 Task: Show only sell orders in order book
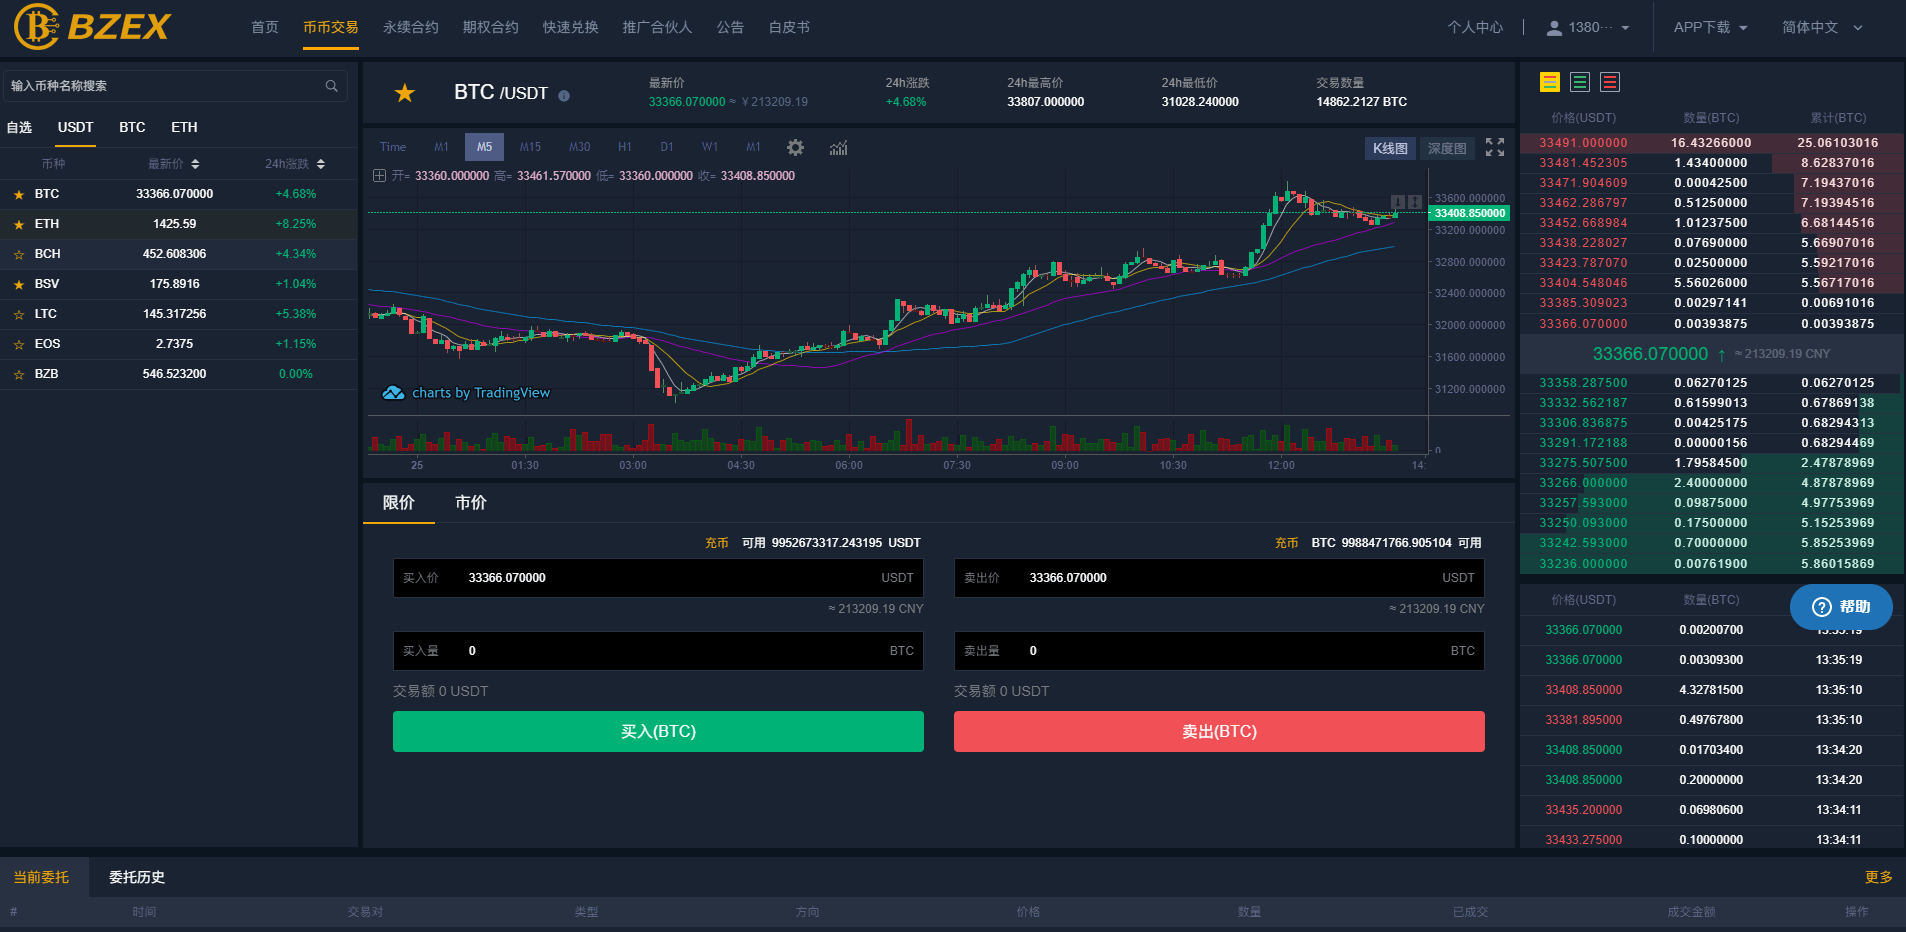[1610, 82]
